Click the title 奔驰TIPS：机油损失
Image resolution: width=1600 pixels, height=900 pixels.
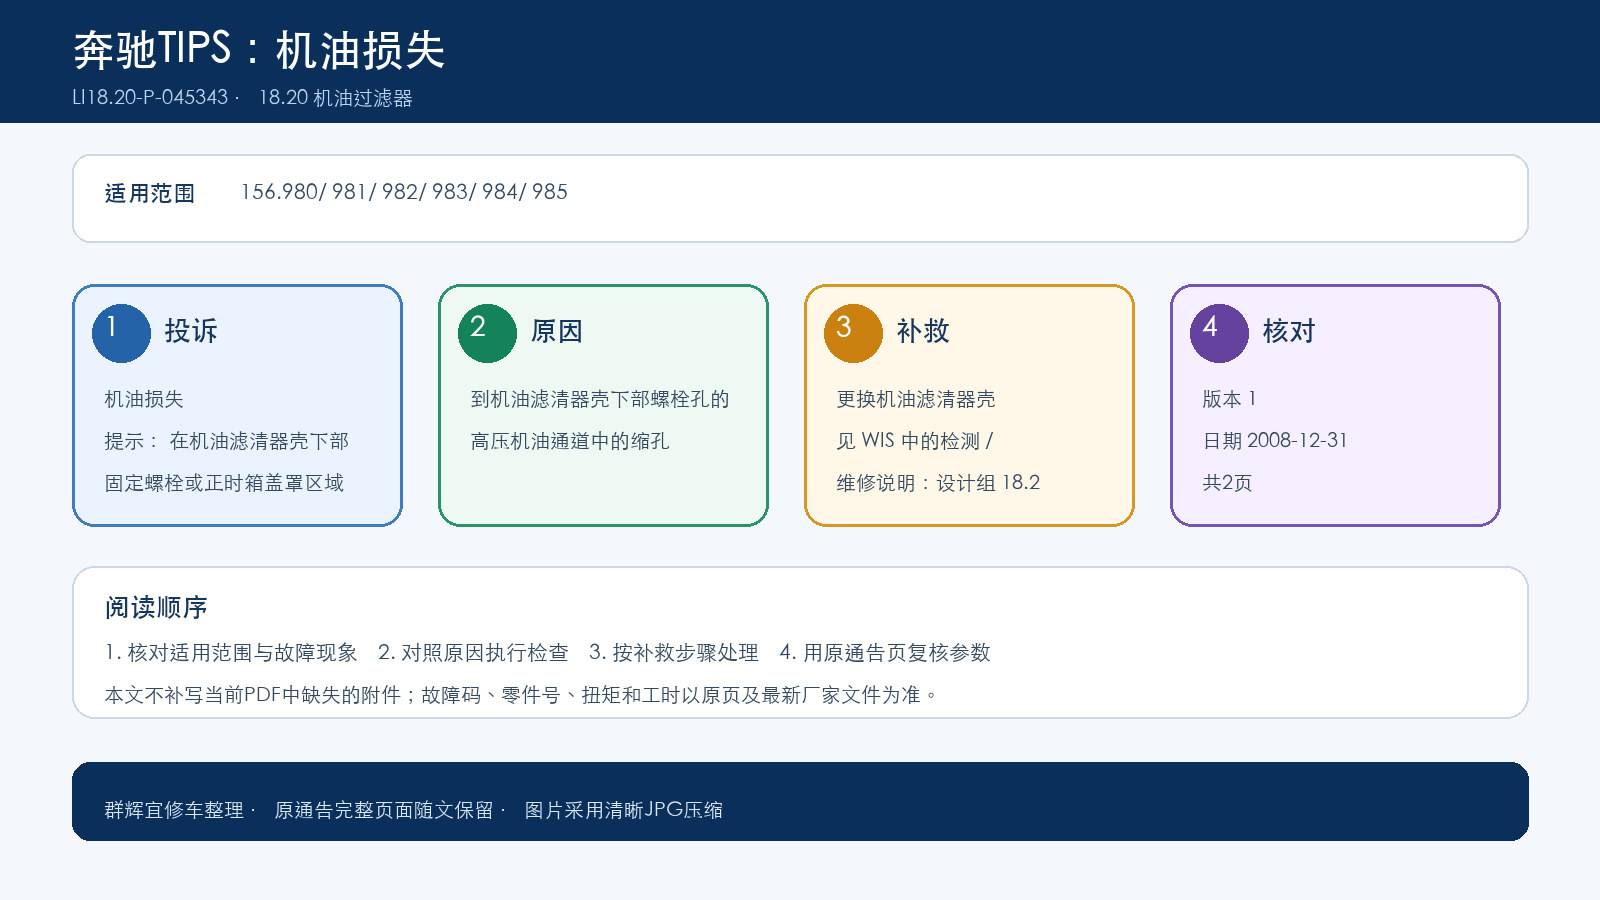click(x=259, y=50)
